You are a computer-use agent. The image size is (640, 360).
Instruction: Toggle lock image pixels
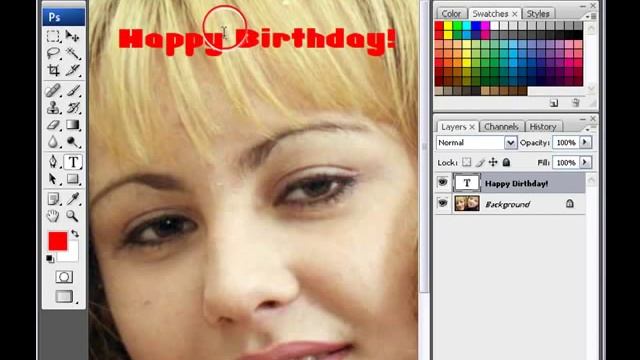point(480,162)
